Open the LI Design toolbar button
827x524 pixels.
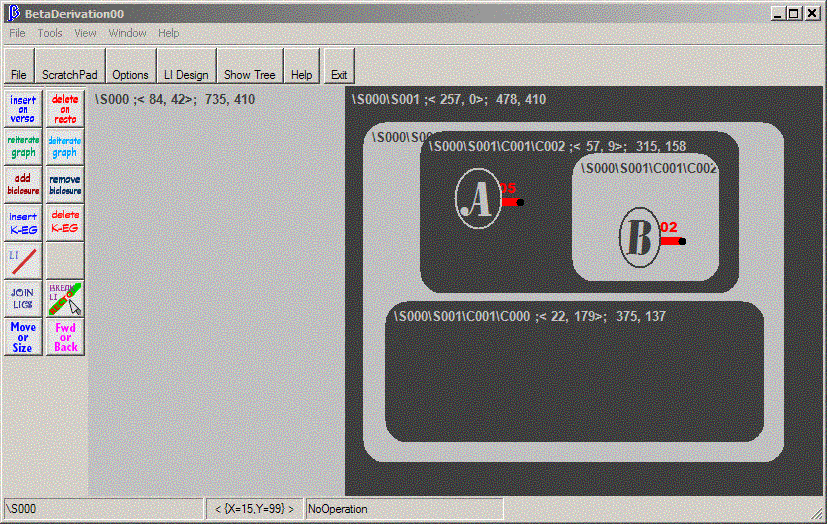point(187,75)
